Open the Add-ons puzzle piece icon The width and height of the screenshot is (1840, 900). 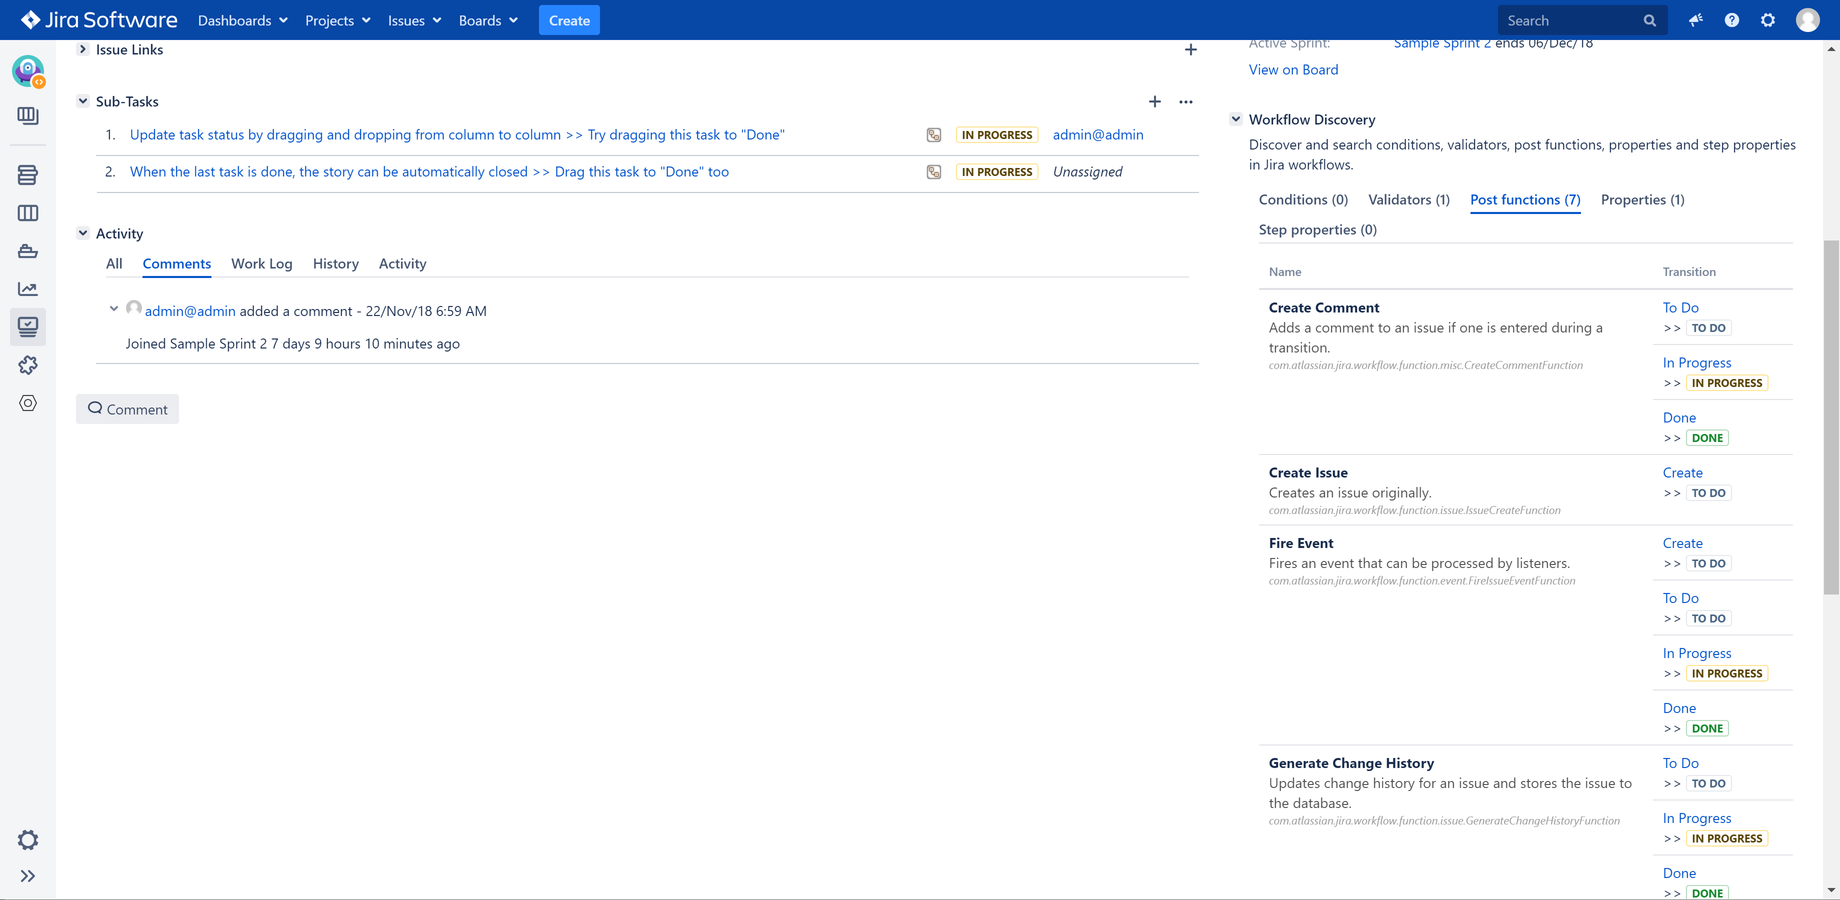click(28, 365)
